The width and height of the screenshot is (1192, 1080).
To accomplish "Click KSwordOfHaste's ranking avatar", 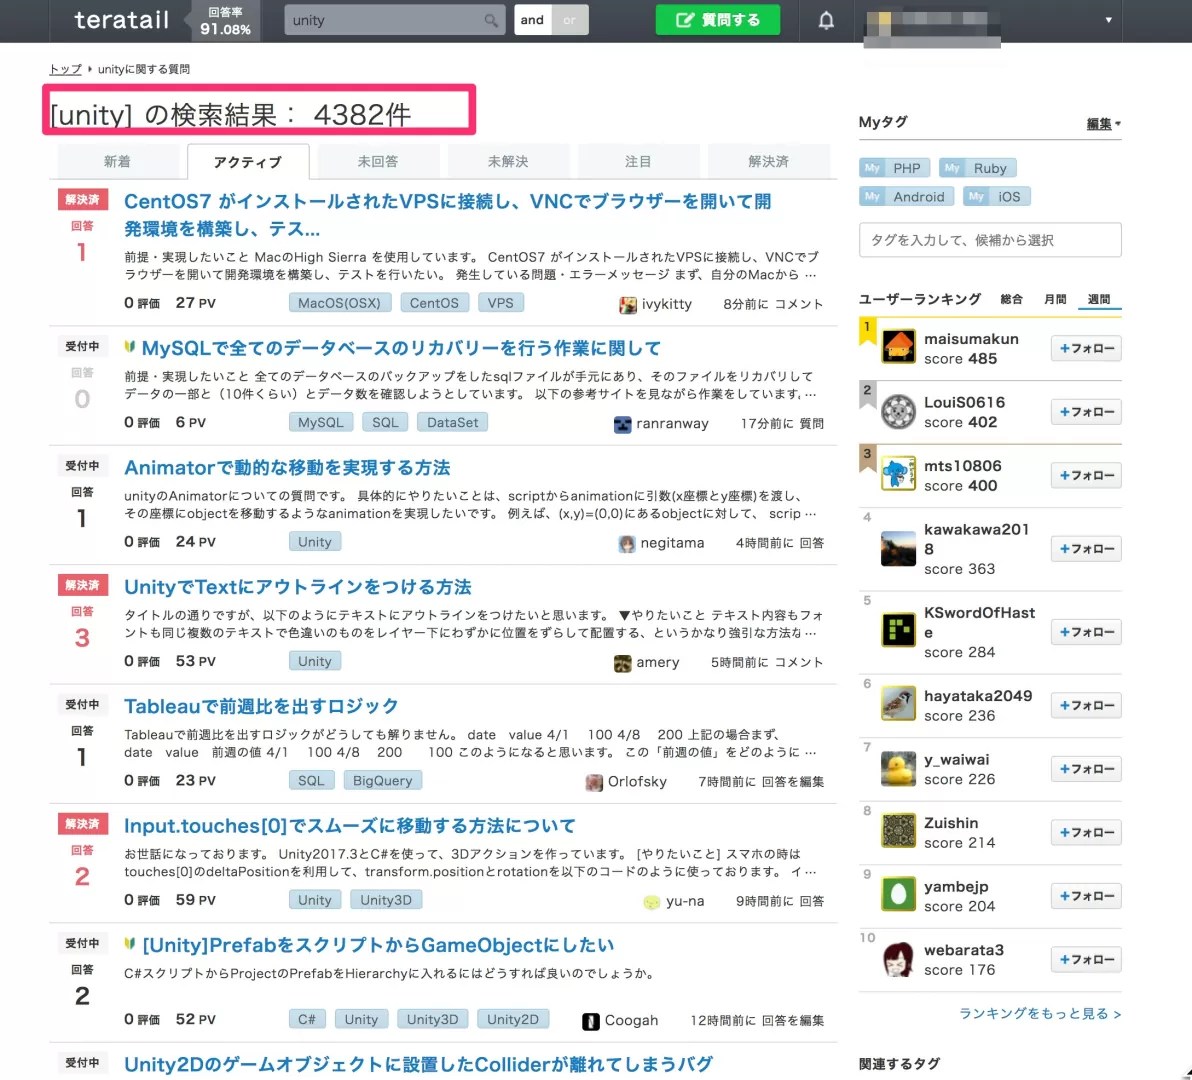I will point(898,631).
